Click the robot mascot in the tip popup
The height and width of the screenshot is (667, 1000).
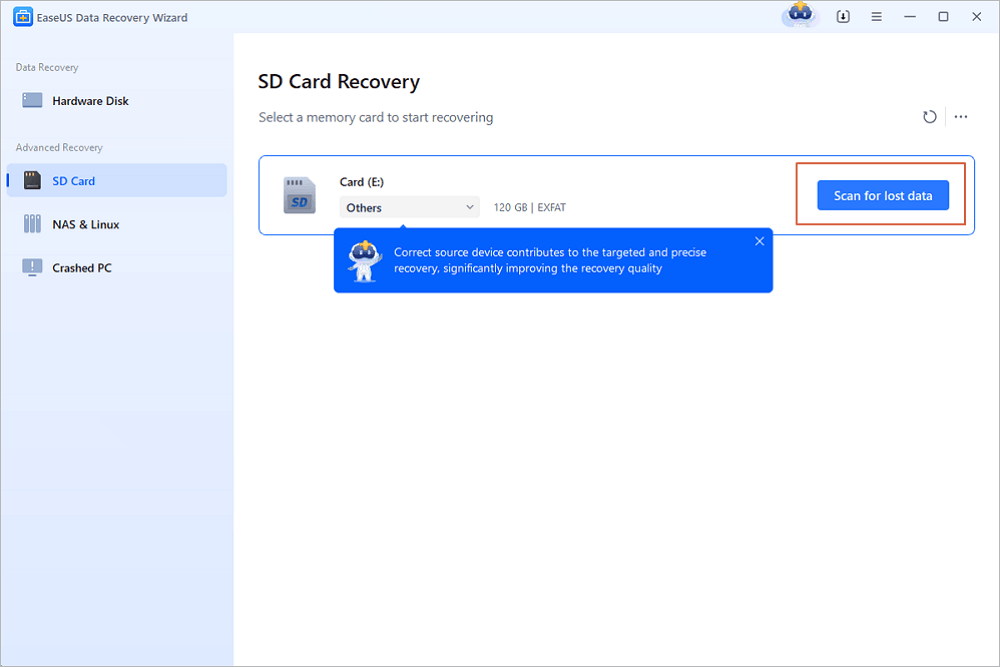click(x=364, y=260)
